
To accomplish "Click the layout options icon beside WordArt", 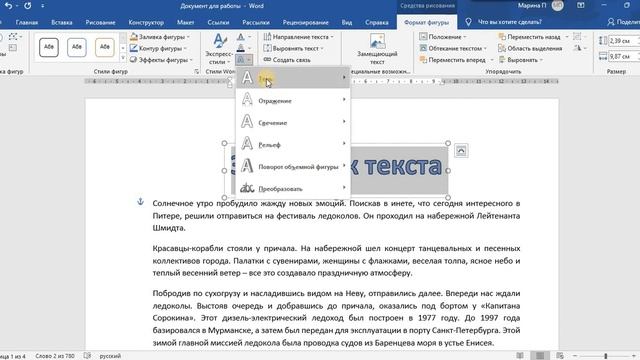I will 461,151.
